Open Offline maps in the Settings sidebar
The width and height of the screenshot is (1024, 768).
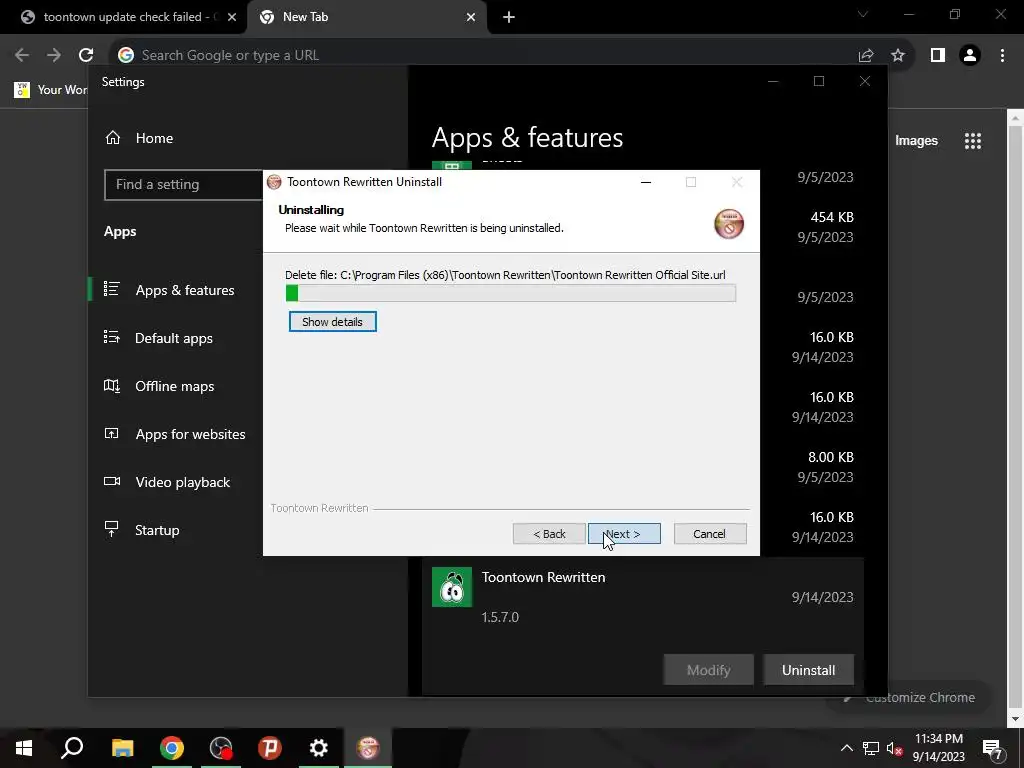174,386
